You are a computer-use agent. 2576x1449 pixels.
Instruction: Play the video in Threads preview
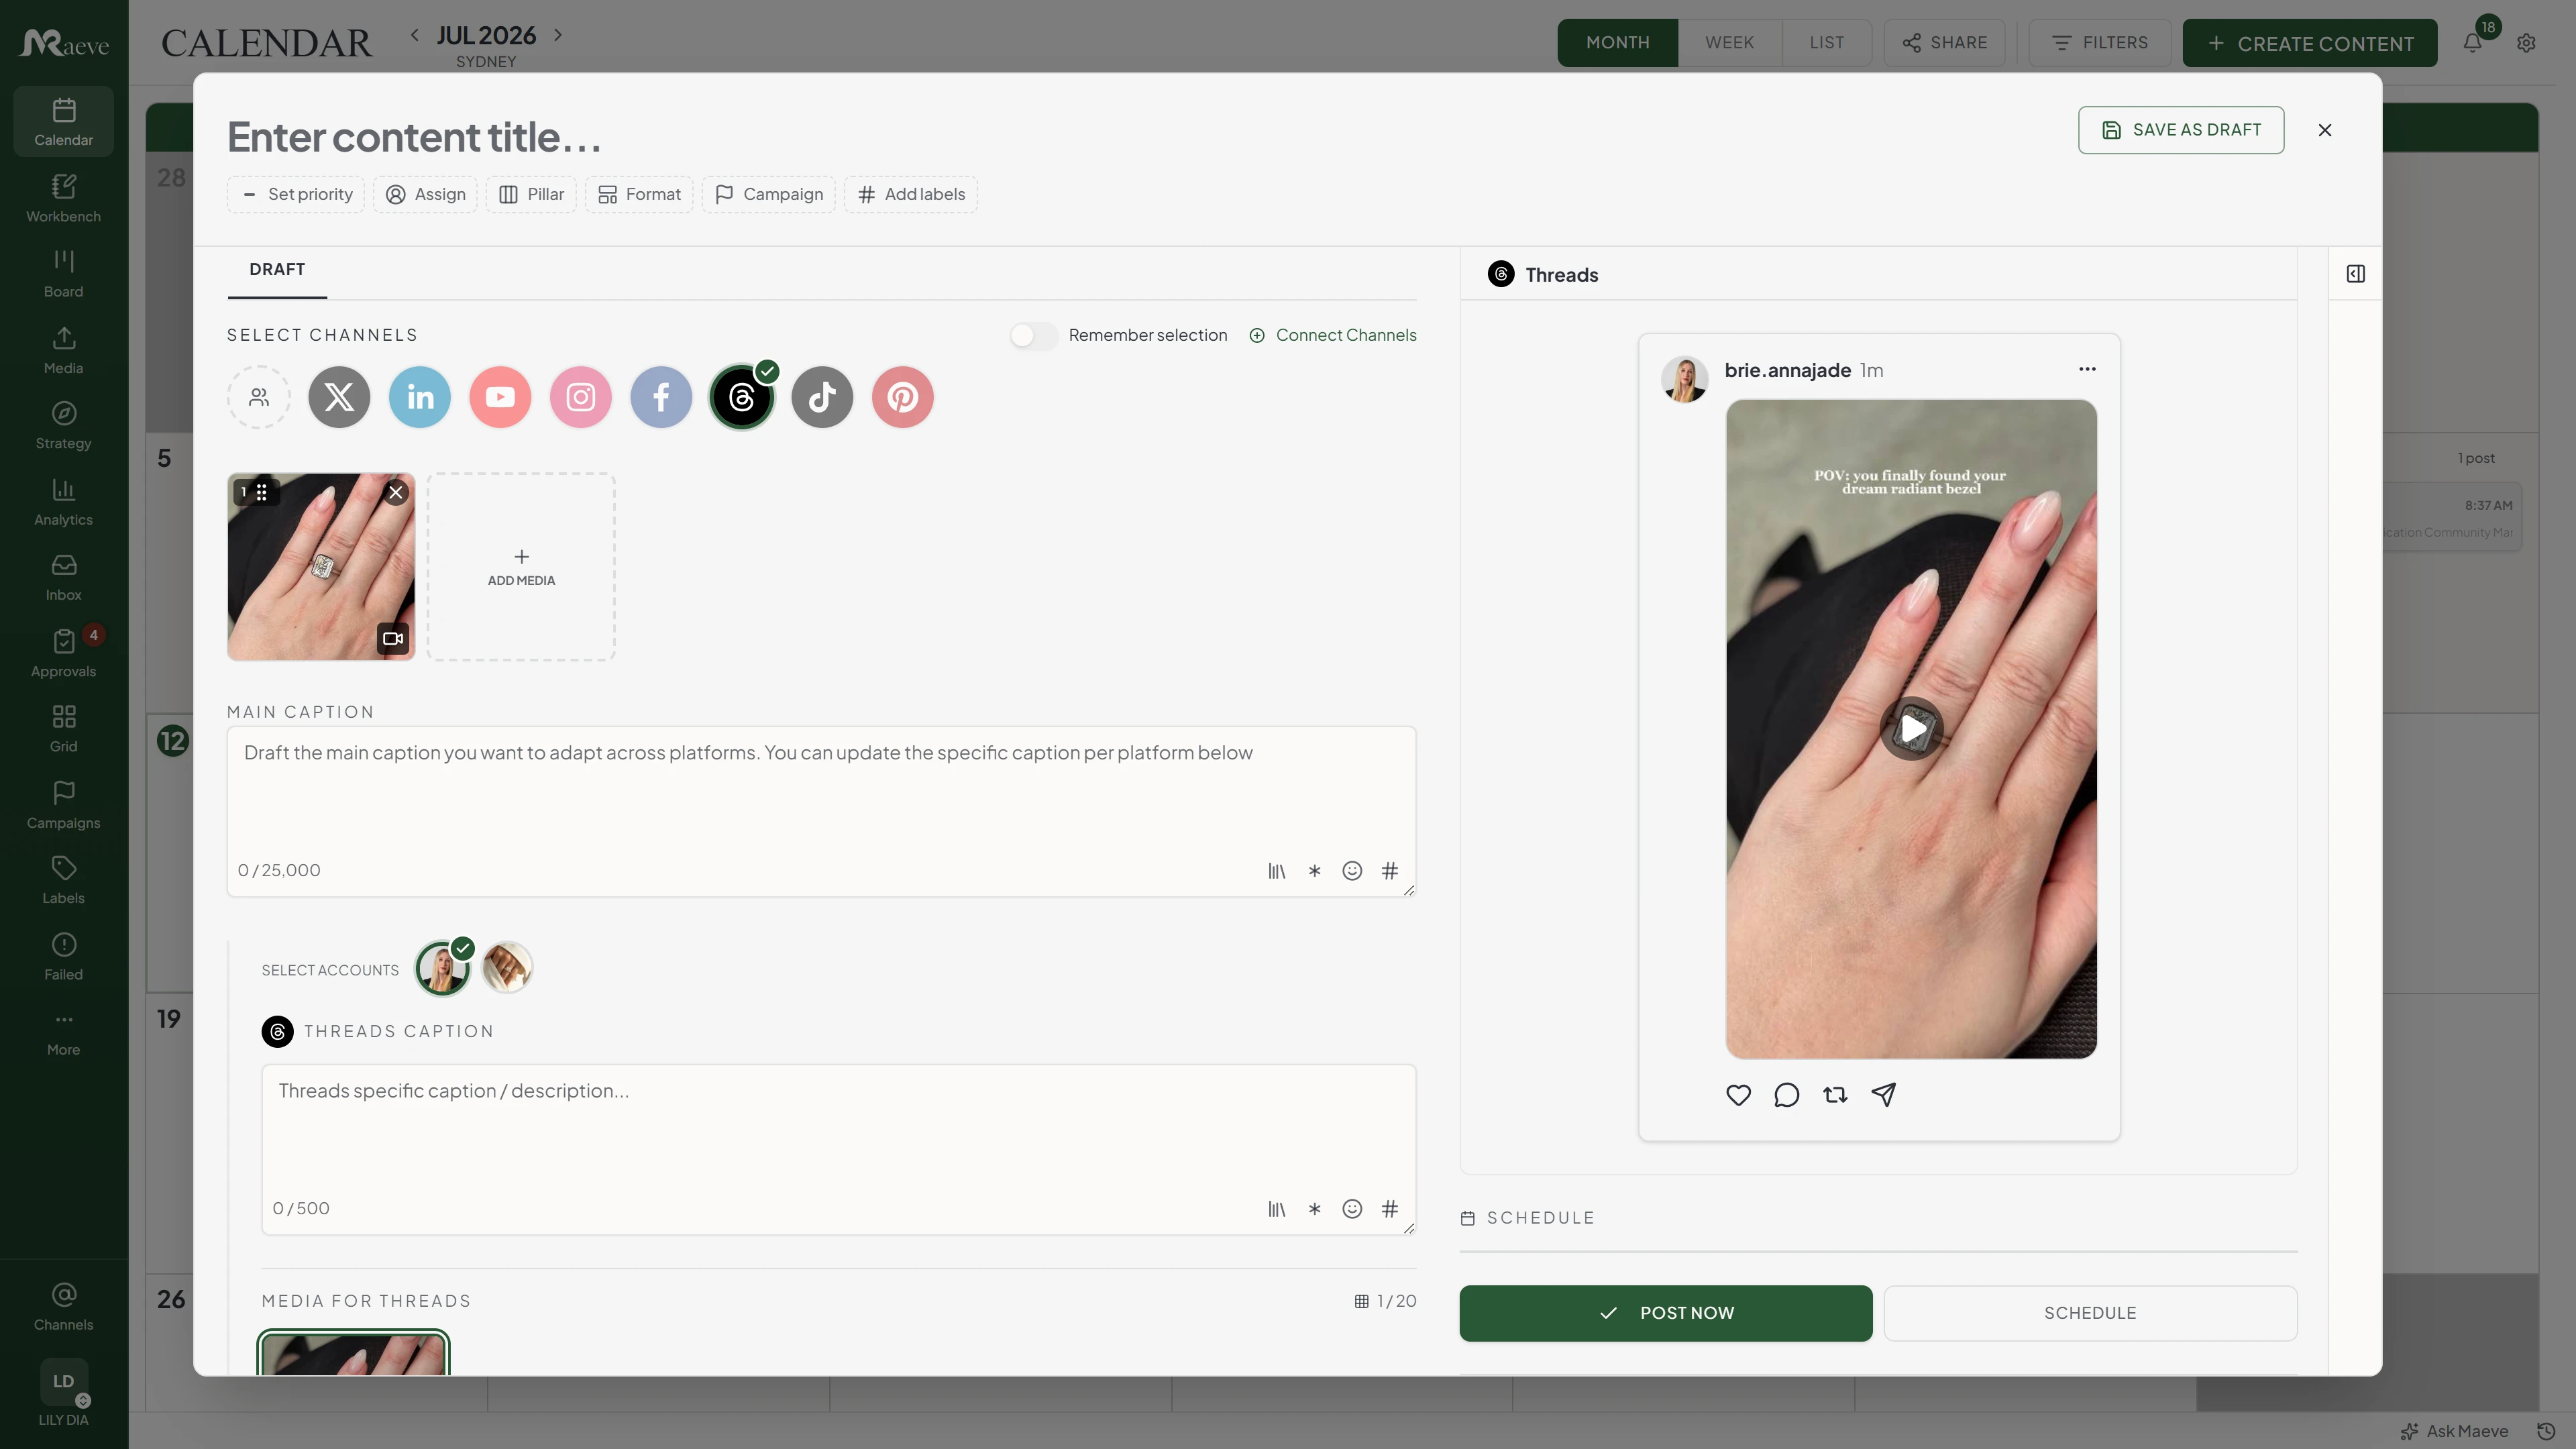pyautogui.click(x=1911, y=728)
